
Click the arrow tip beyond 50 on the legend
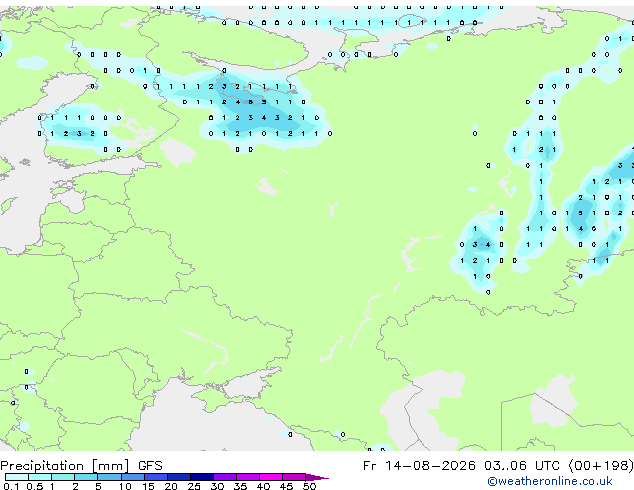317,477
